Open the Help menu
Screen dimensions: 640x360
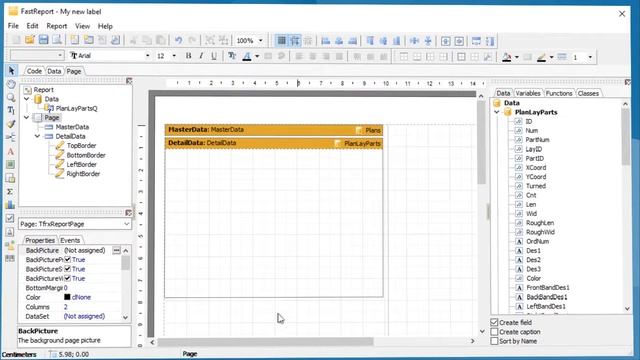pos(105,26)
